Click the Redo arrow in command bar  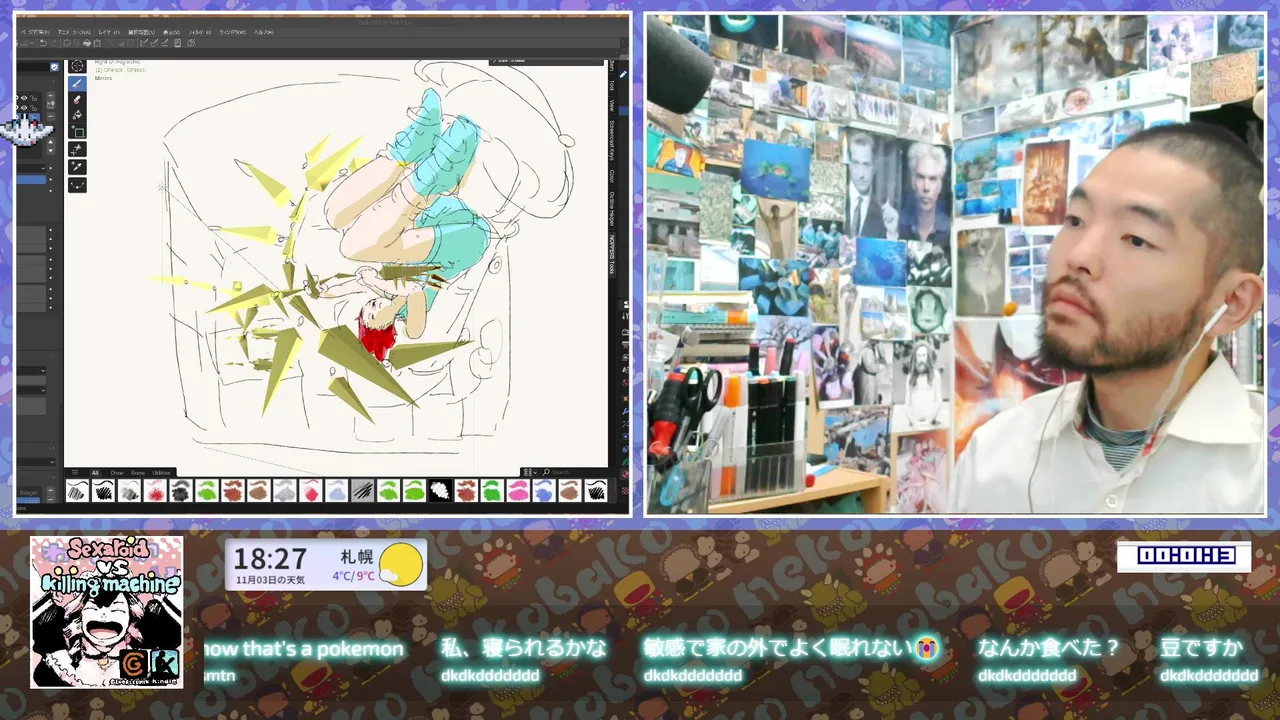pyautogui.click(x=54, y=43)
